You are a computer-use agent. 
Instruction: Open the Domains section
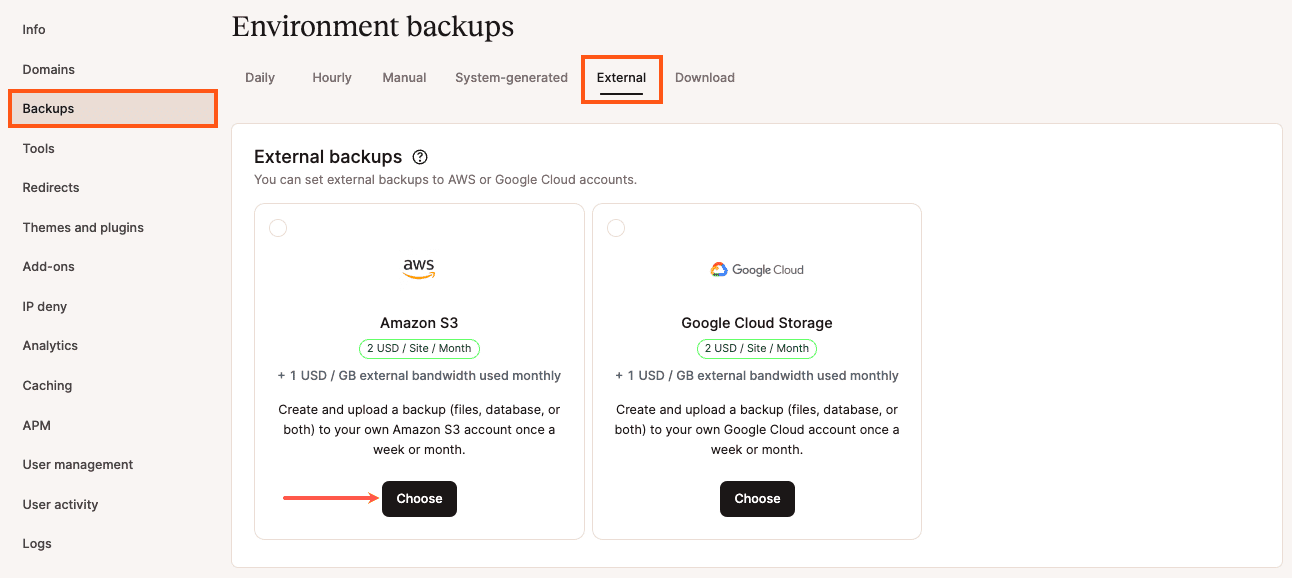point(48,69)
